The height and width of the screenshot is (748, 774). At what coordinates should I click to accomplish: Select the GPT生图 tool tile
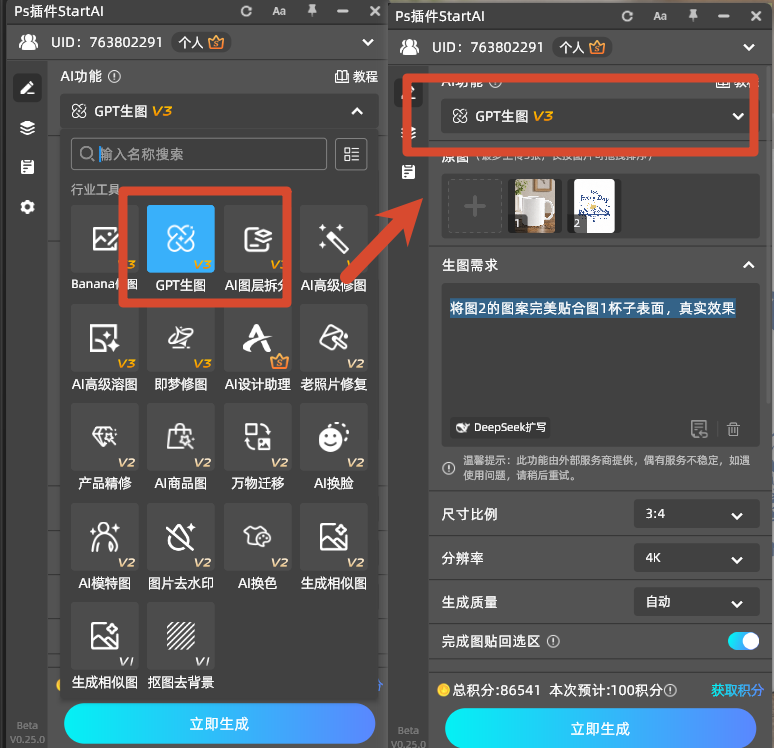click(181, 239)
